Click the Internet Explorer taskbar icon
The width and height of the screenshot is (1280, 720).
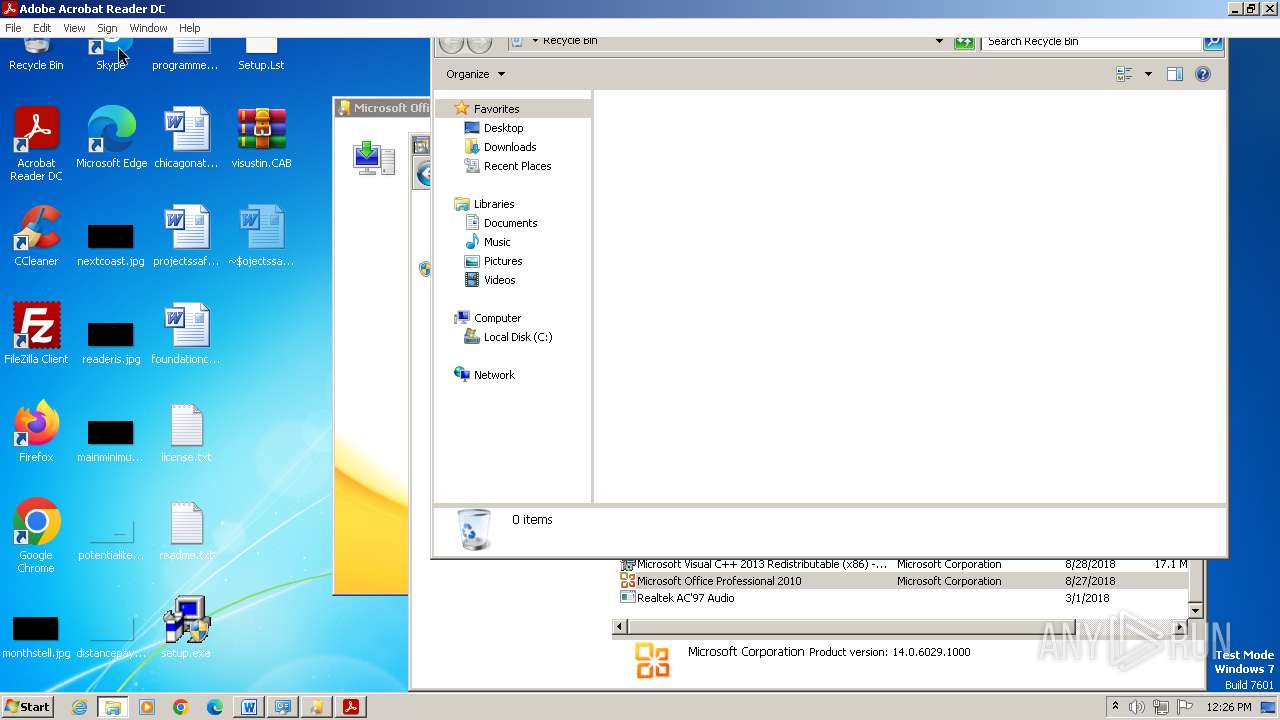coord(79,707)
